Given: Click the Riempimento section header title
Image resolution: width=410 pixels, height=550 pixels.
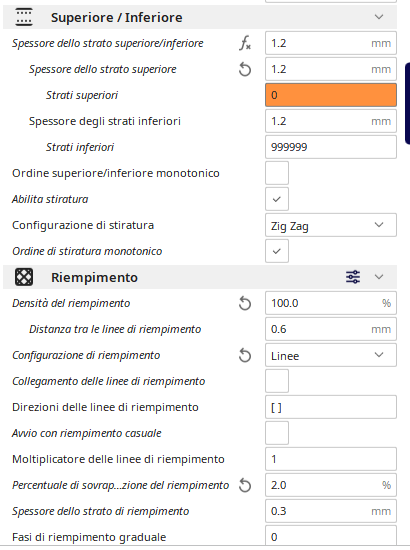Looking at the screenshot, I should tap(94, 277).
